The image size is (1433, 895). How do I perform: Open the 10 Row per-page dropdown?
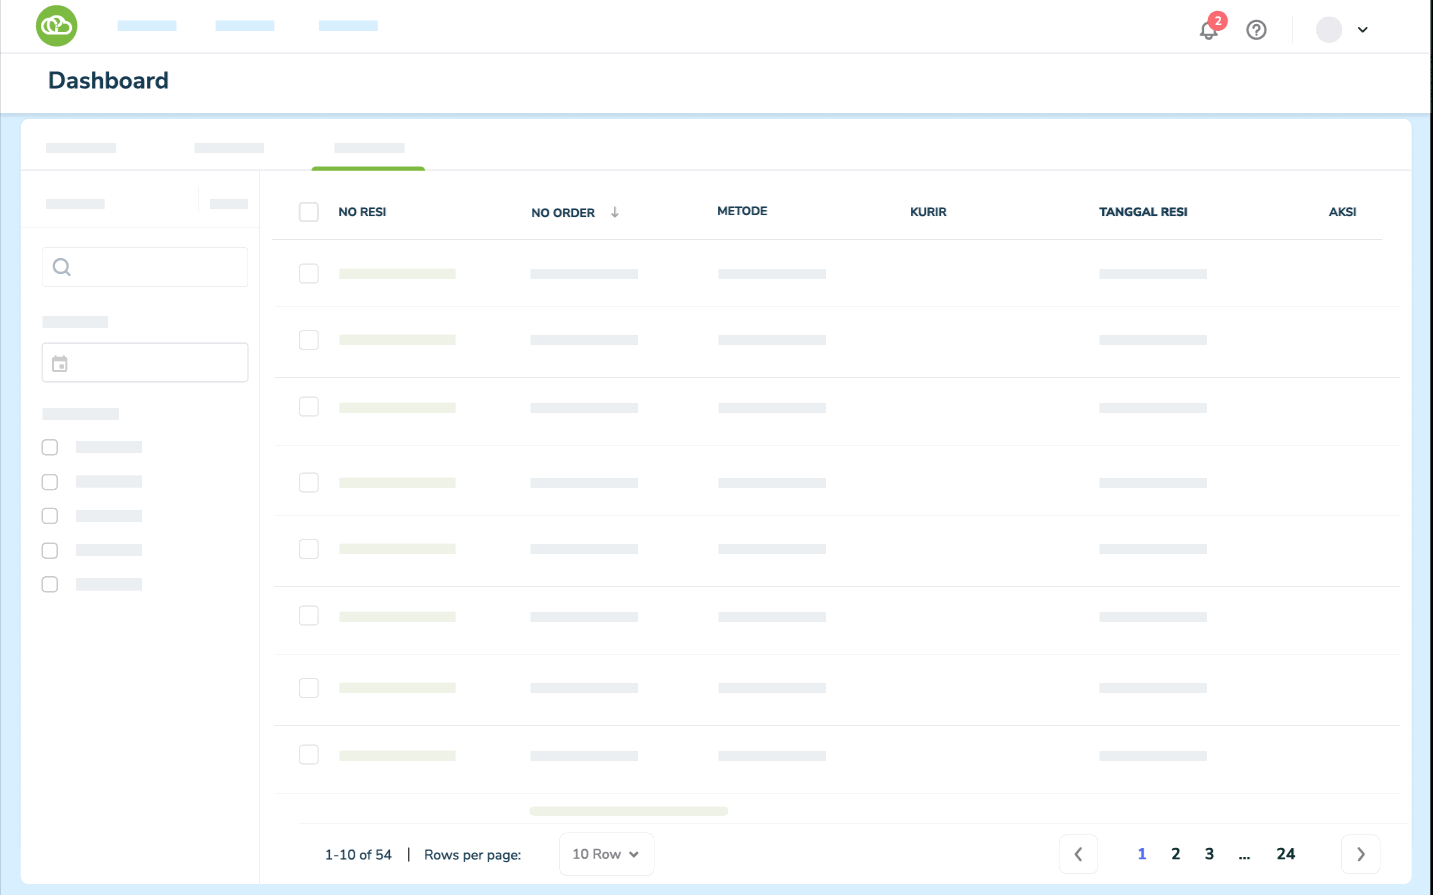pos(606,854)
